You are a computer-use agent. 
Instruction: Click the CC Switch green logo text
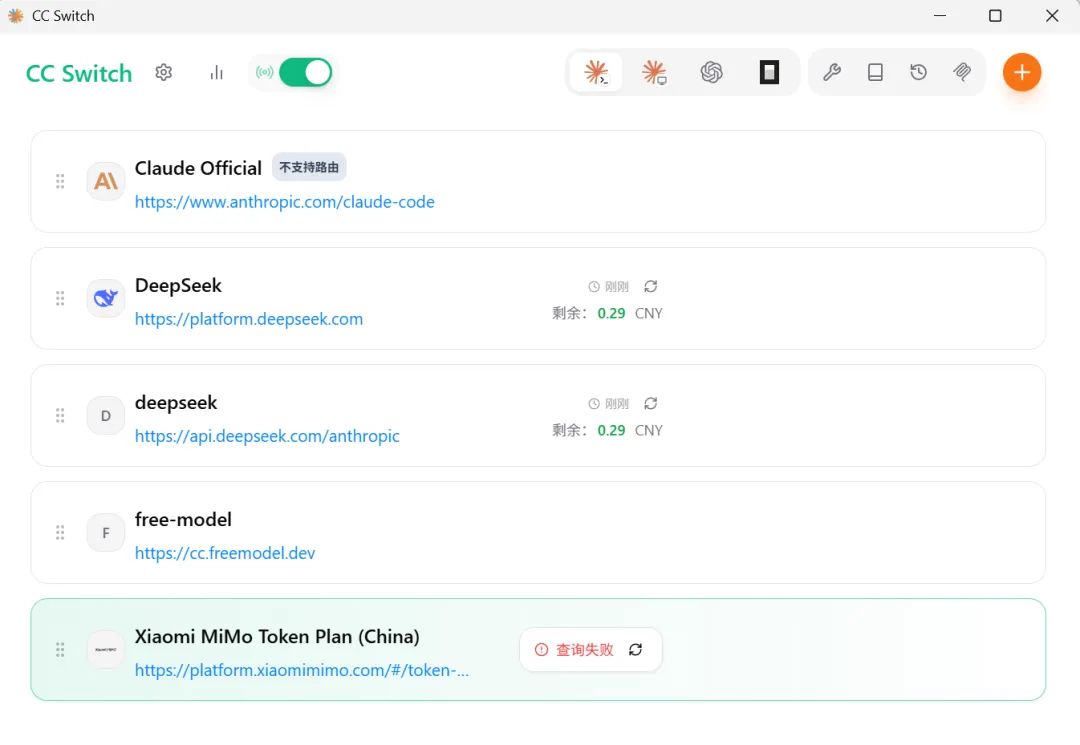(x=79, y=73)
